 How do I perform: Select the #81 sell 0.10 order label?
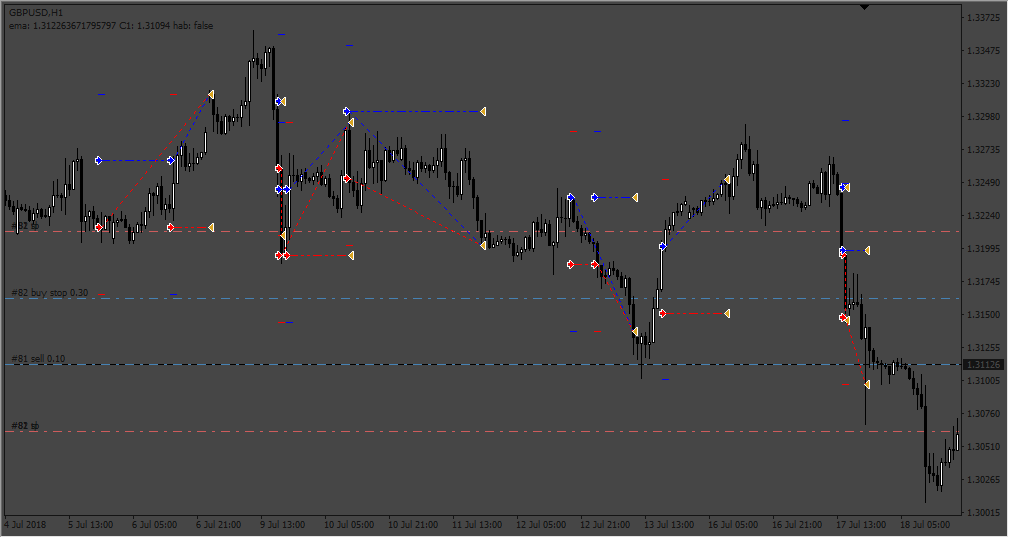[x=38, y=358]
